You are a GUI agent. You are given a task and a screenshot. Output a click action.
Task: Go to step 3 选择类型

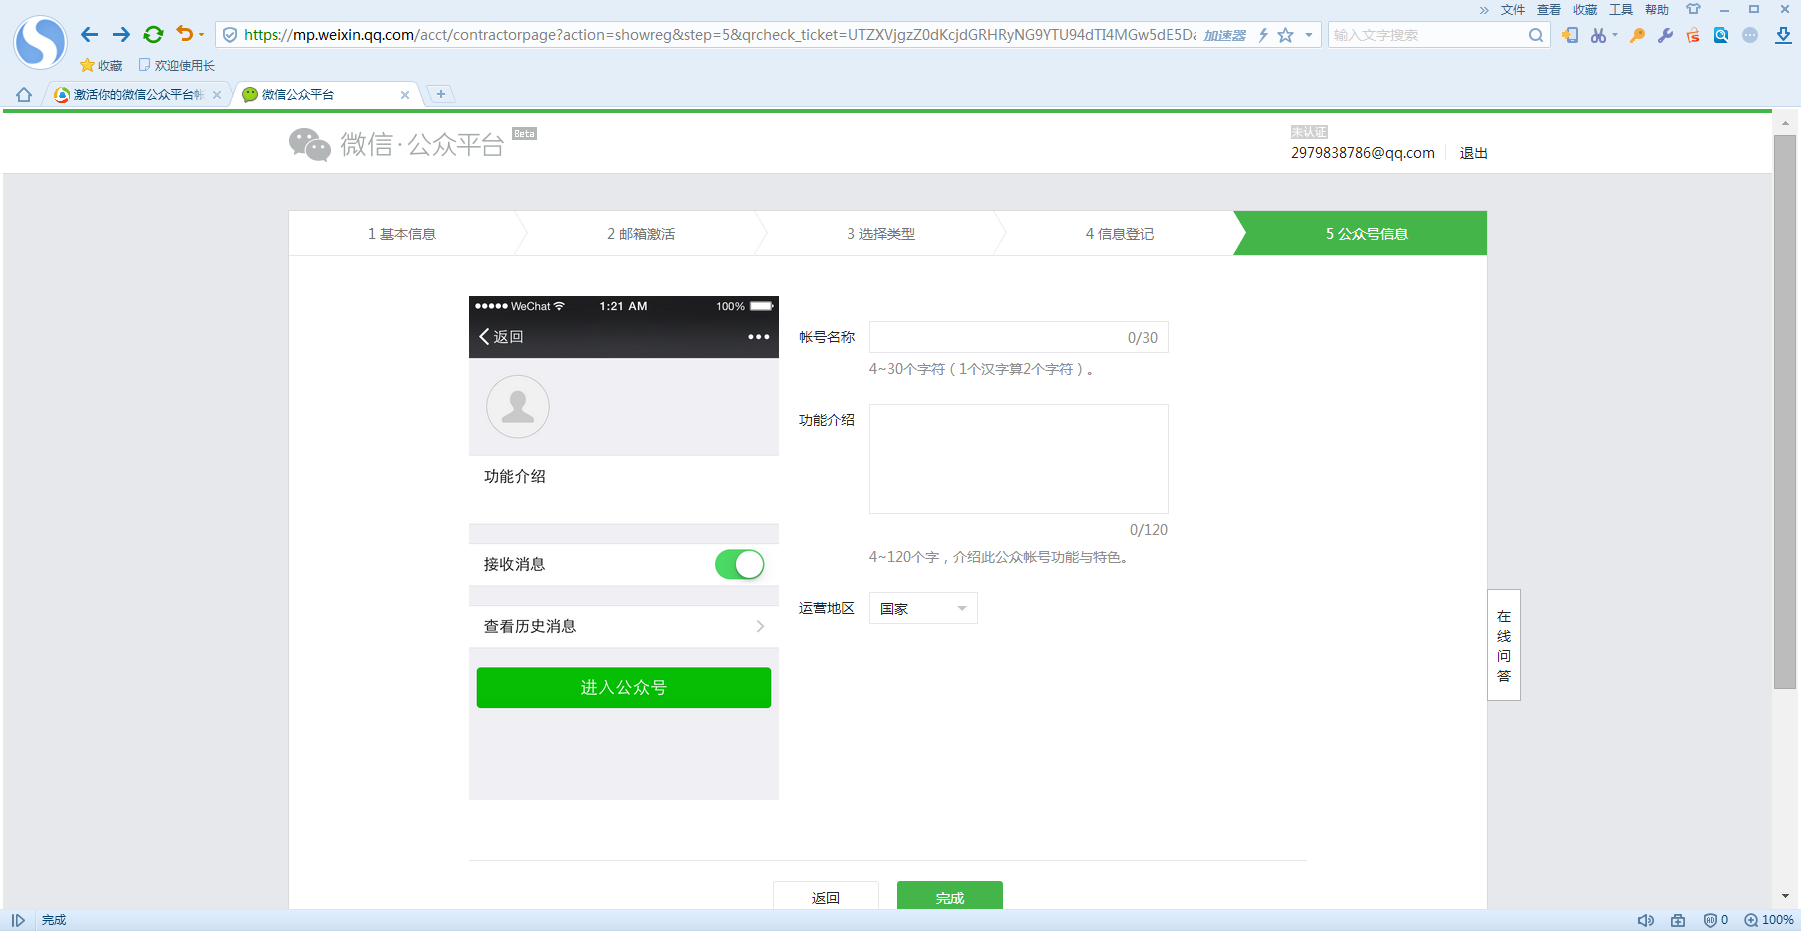[881, 233]
